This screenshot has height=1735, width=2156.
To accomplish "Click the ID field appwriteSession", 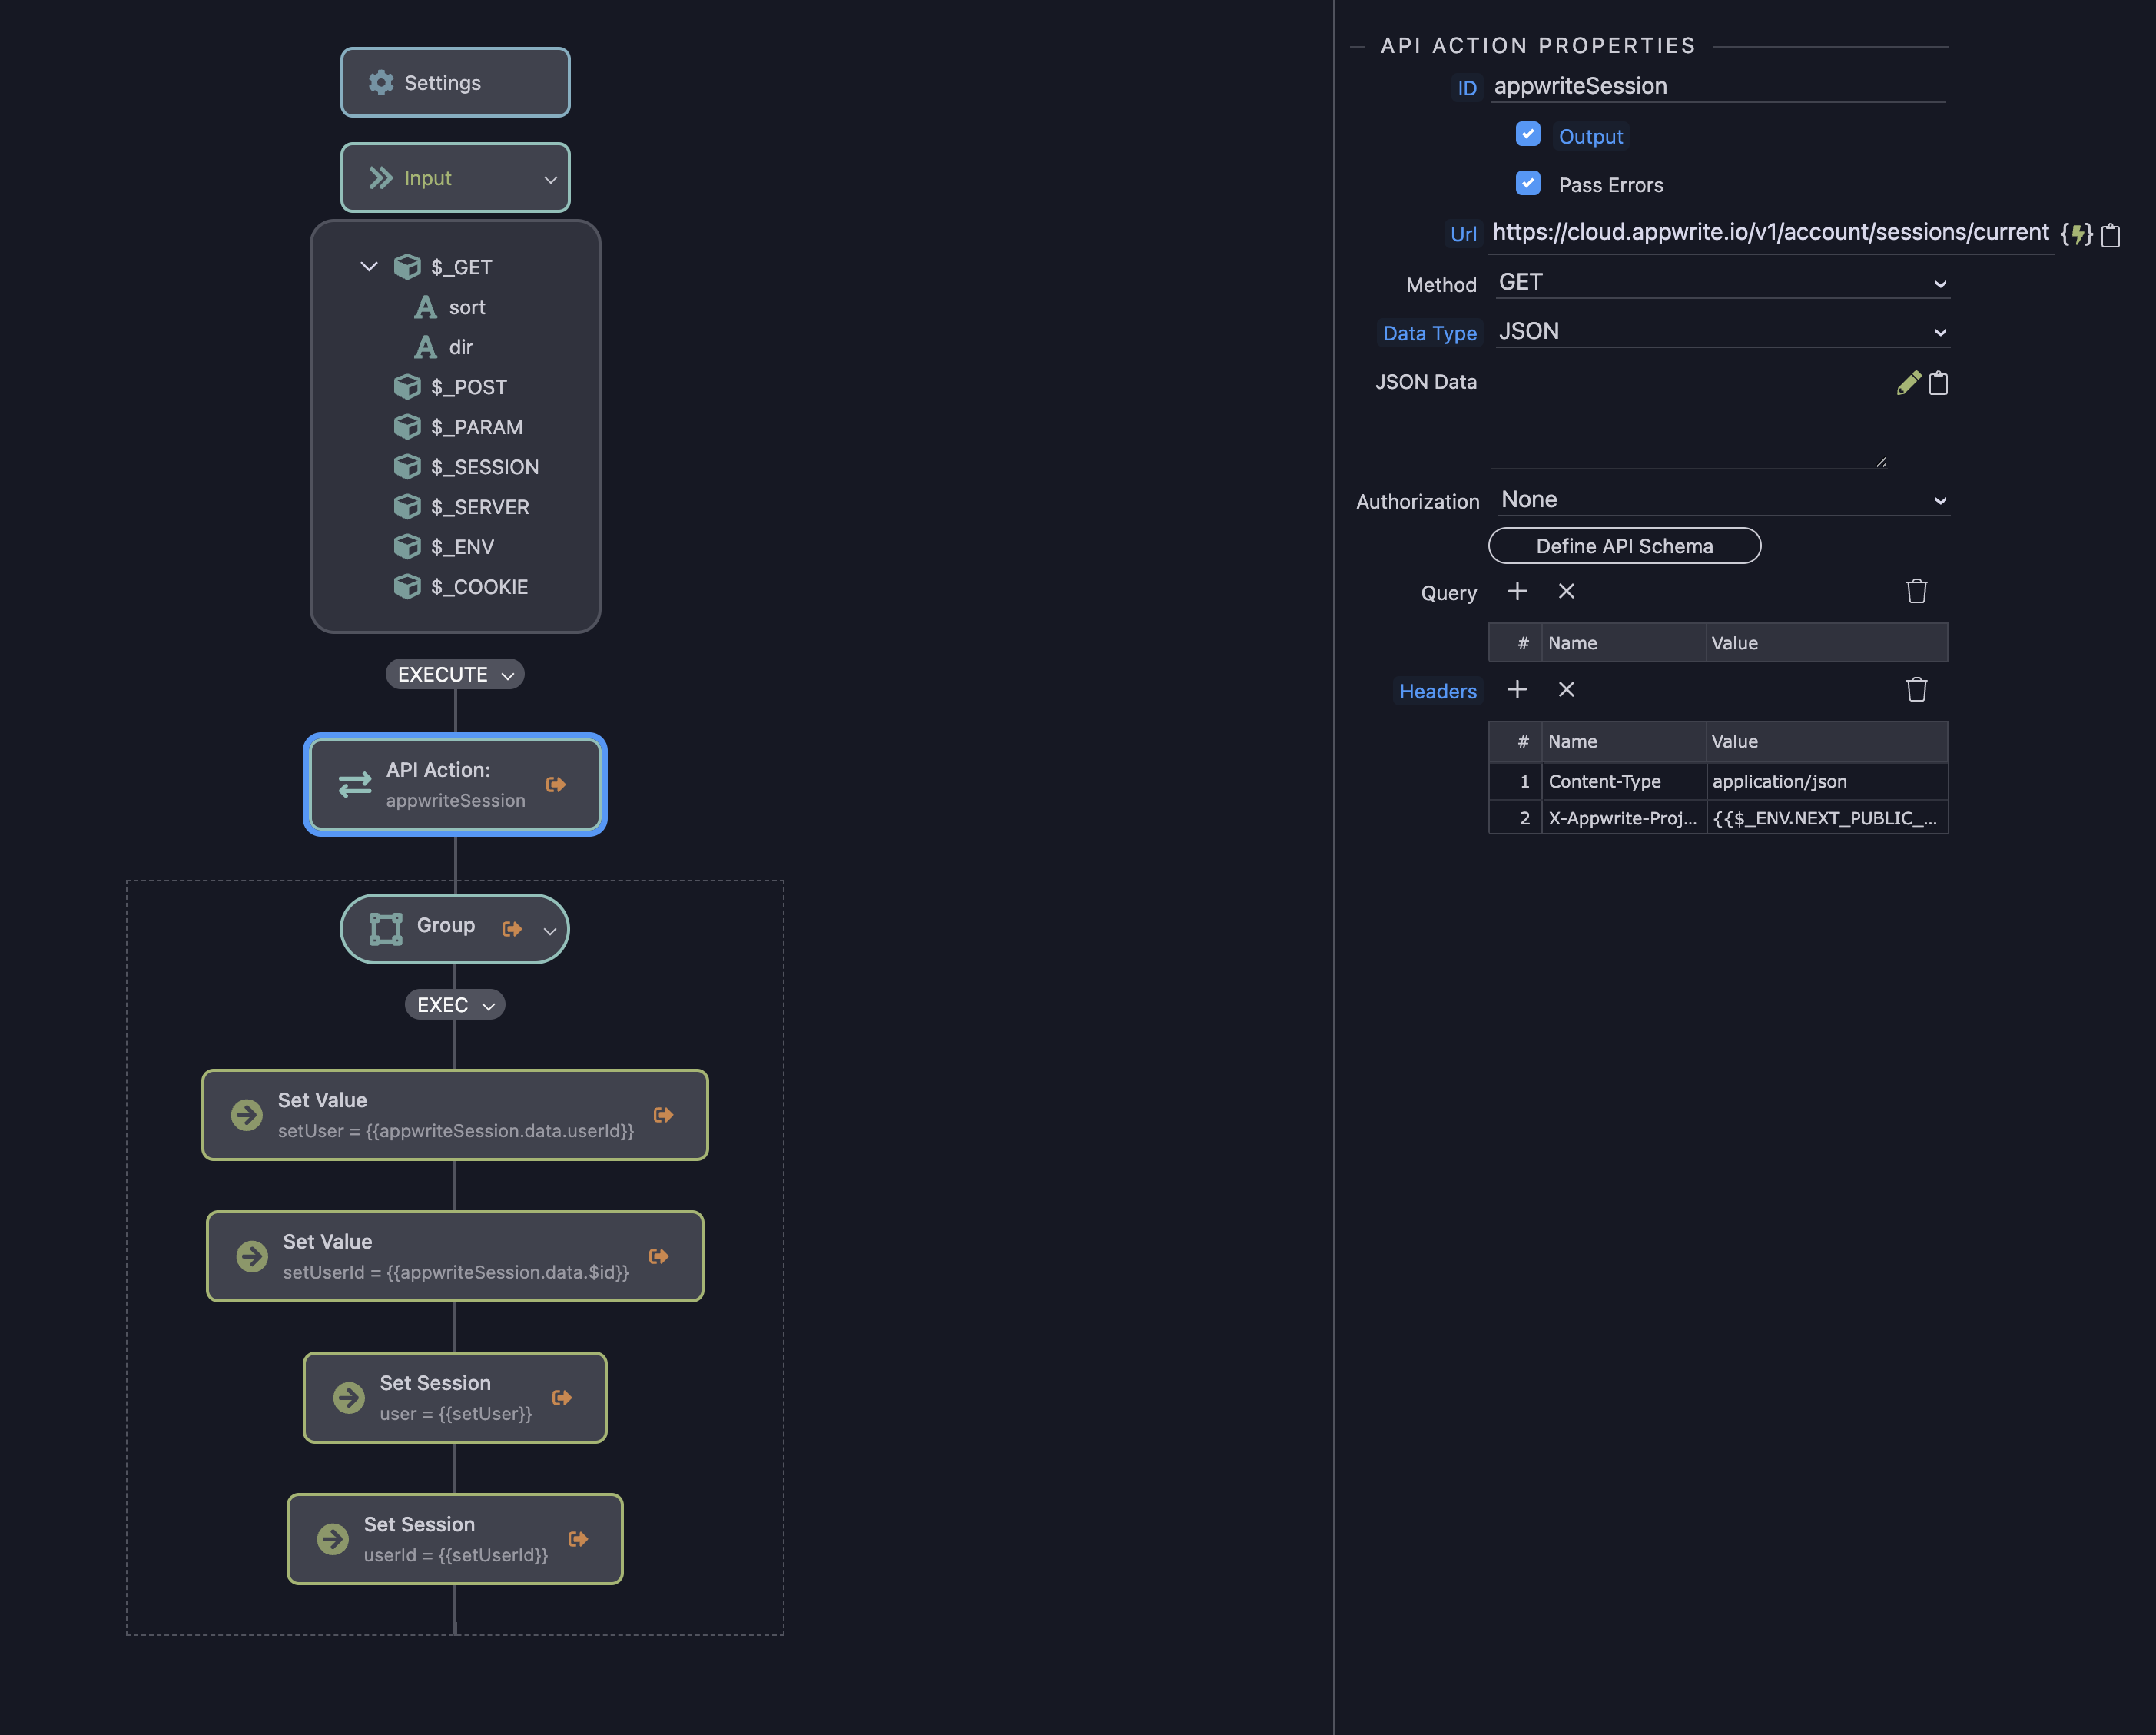I will pos(1718,87).
